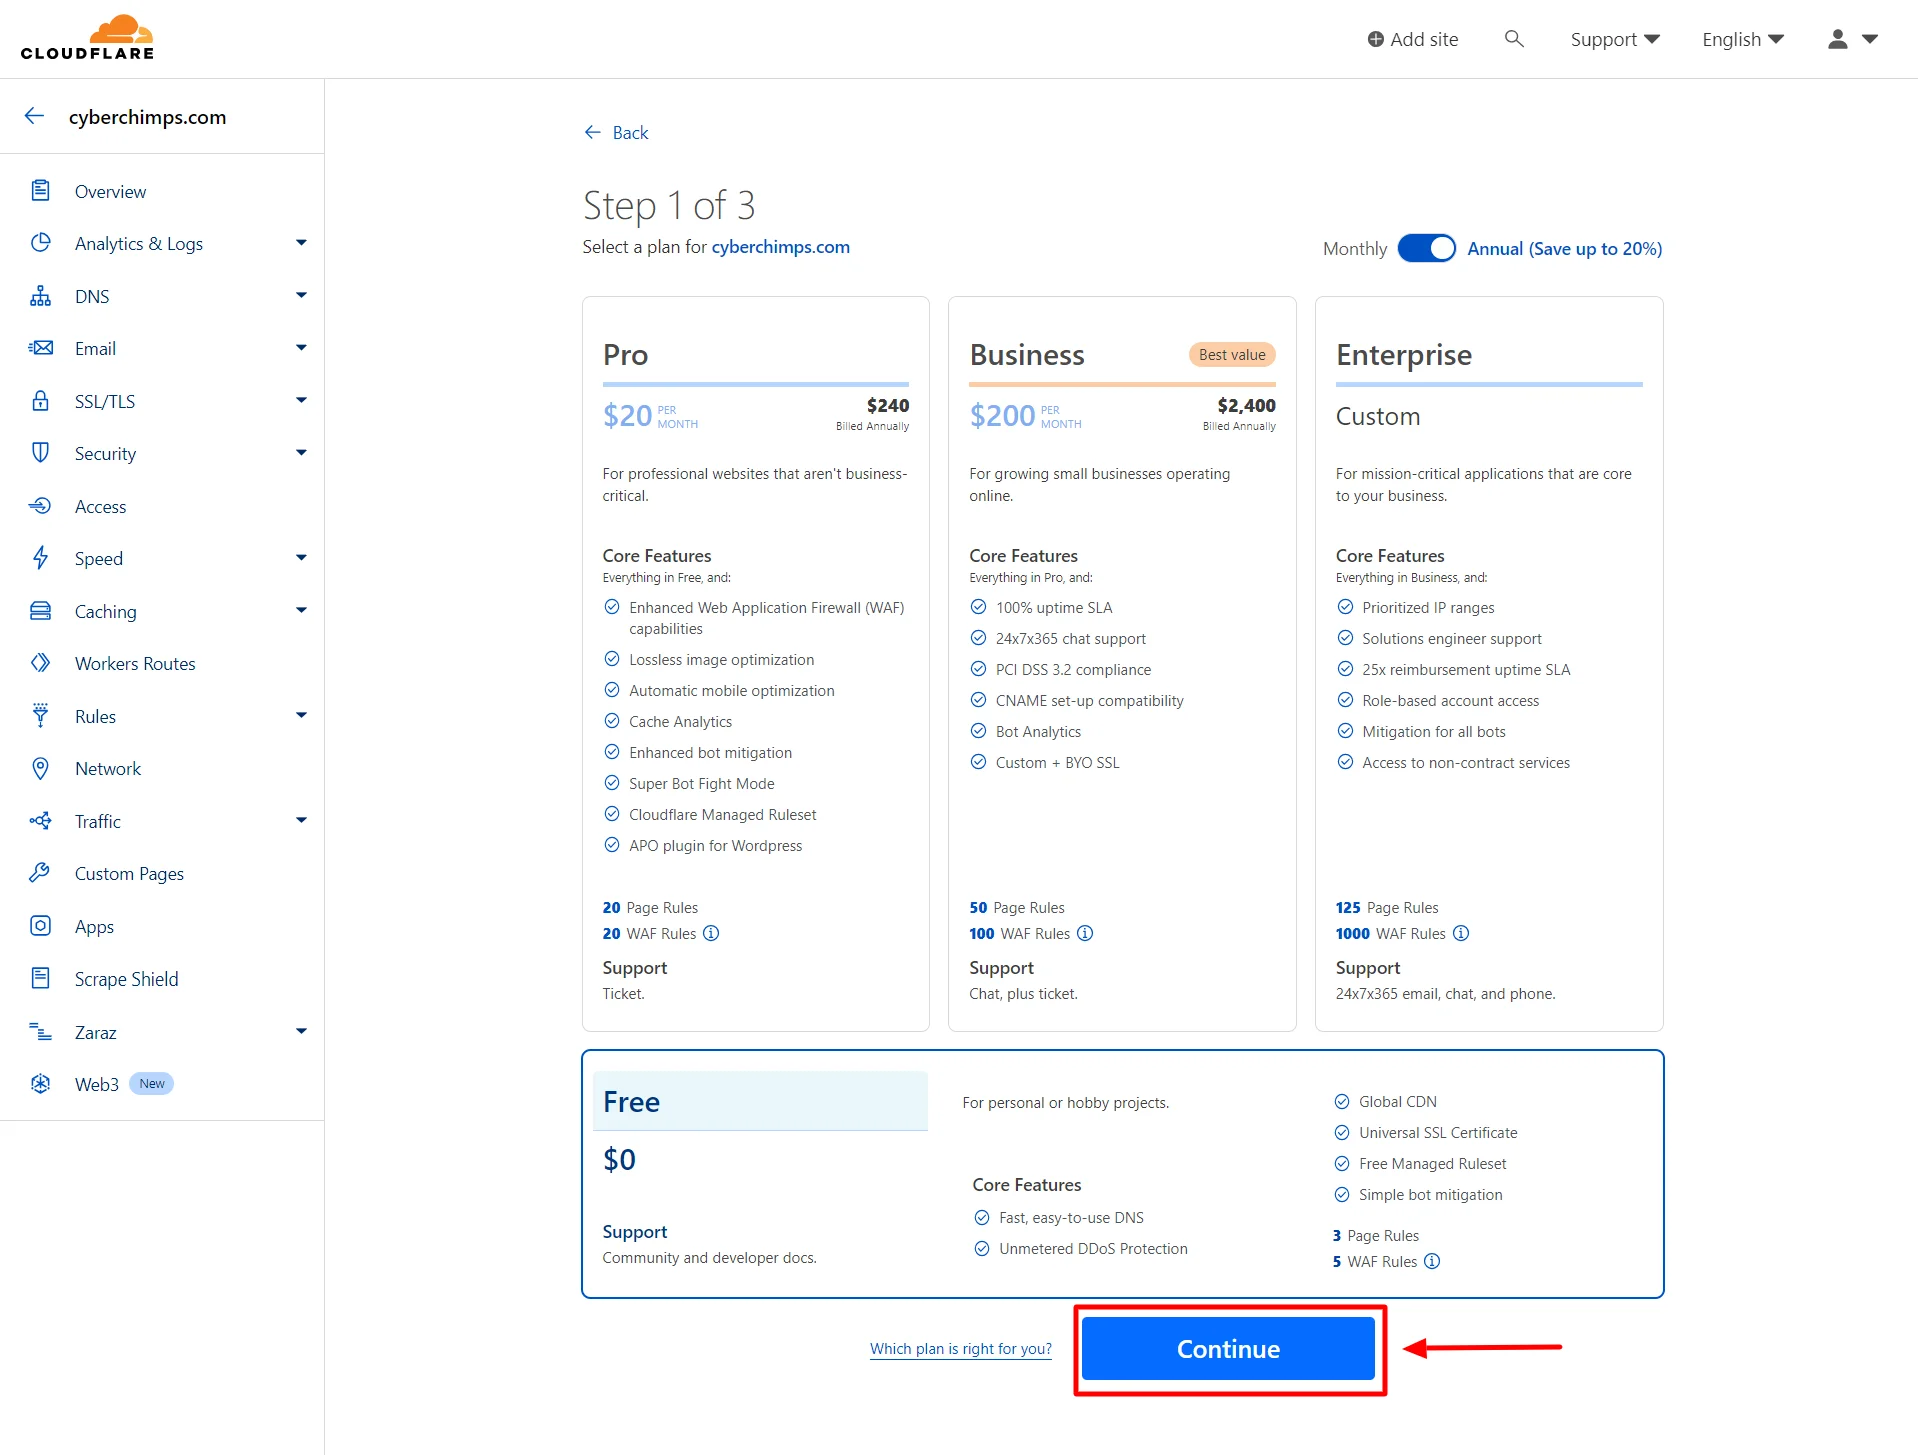Click the New badge beside Web3
This screenshot has width=1918, height=1455.
point(152,1084)
